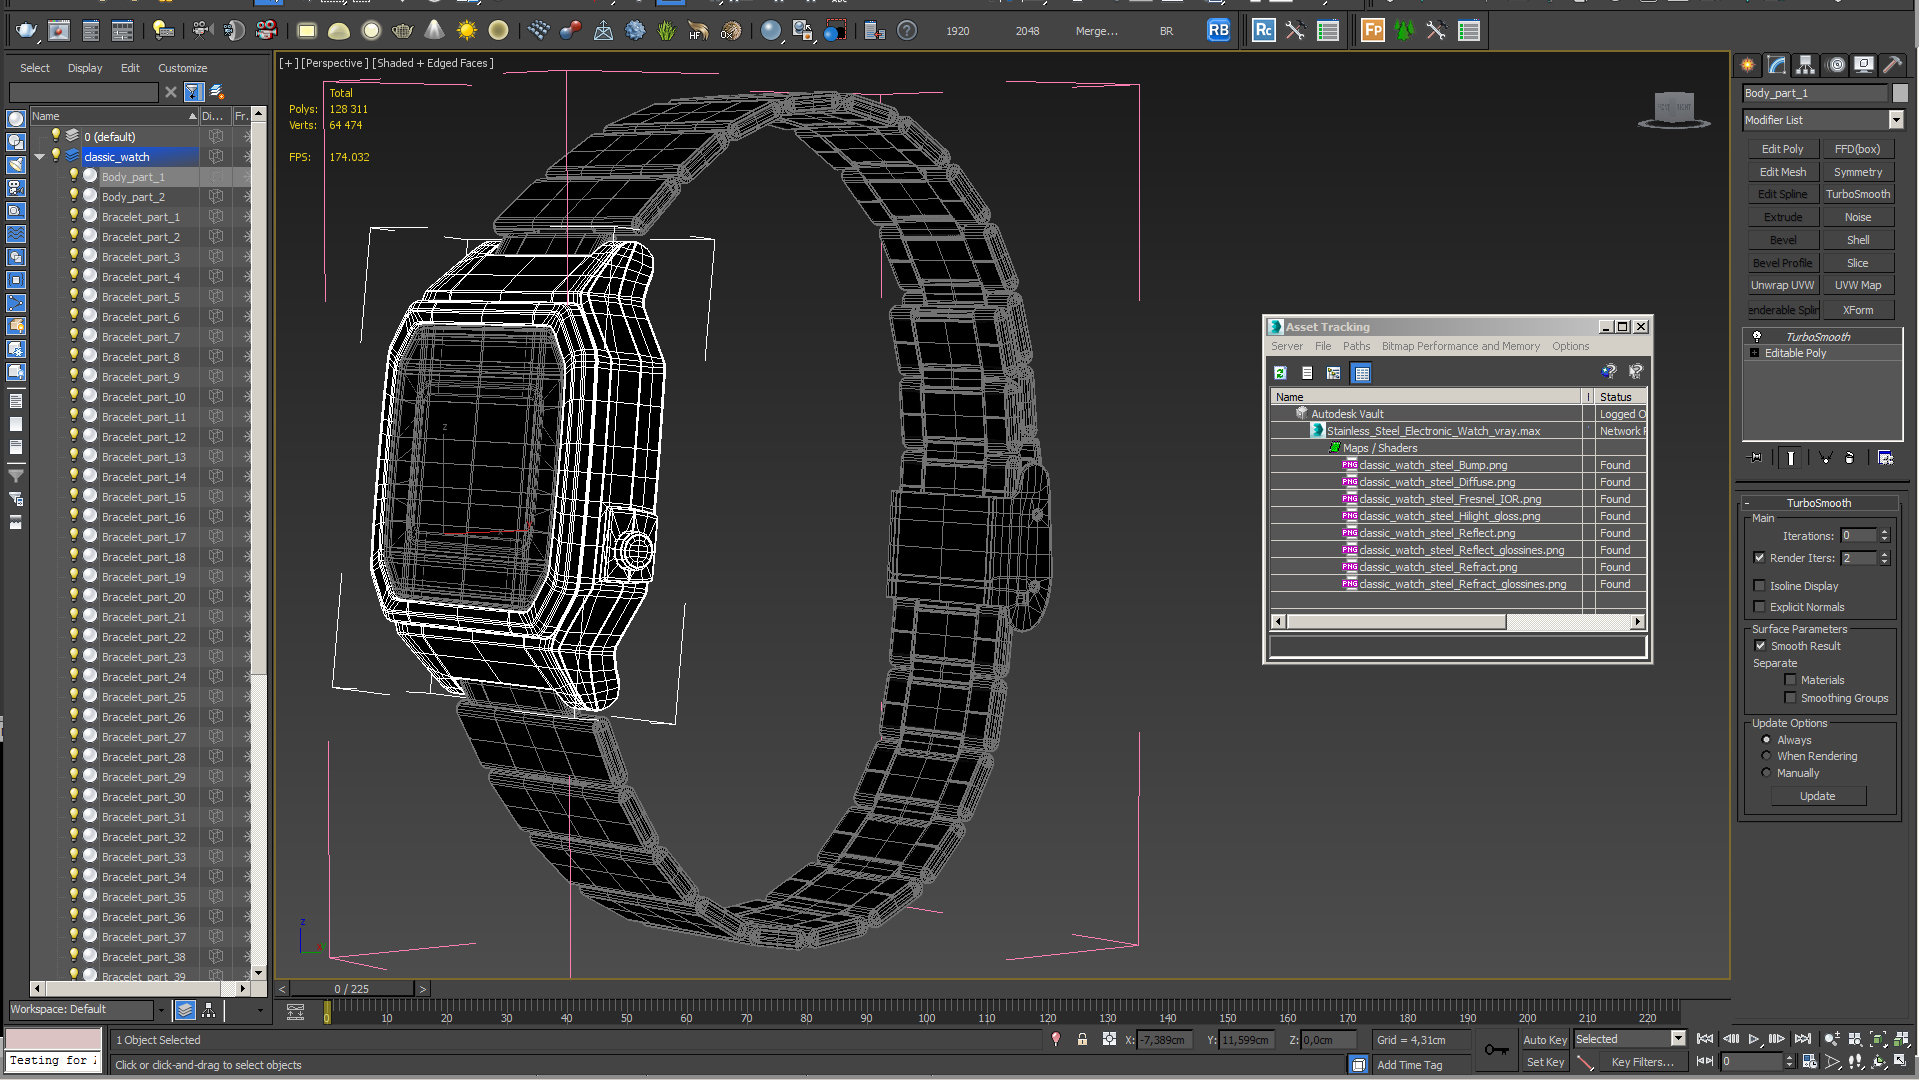Click the Unwrap UVW button
Screen dimensions: 1920x1080
point(1782,285)
